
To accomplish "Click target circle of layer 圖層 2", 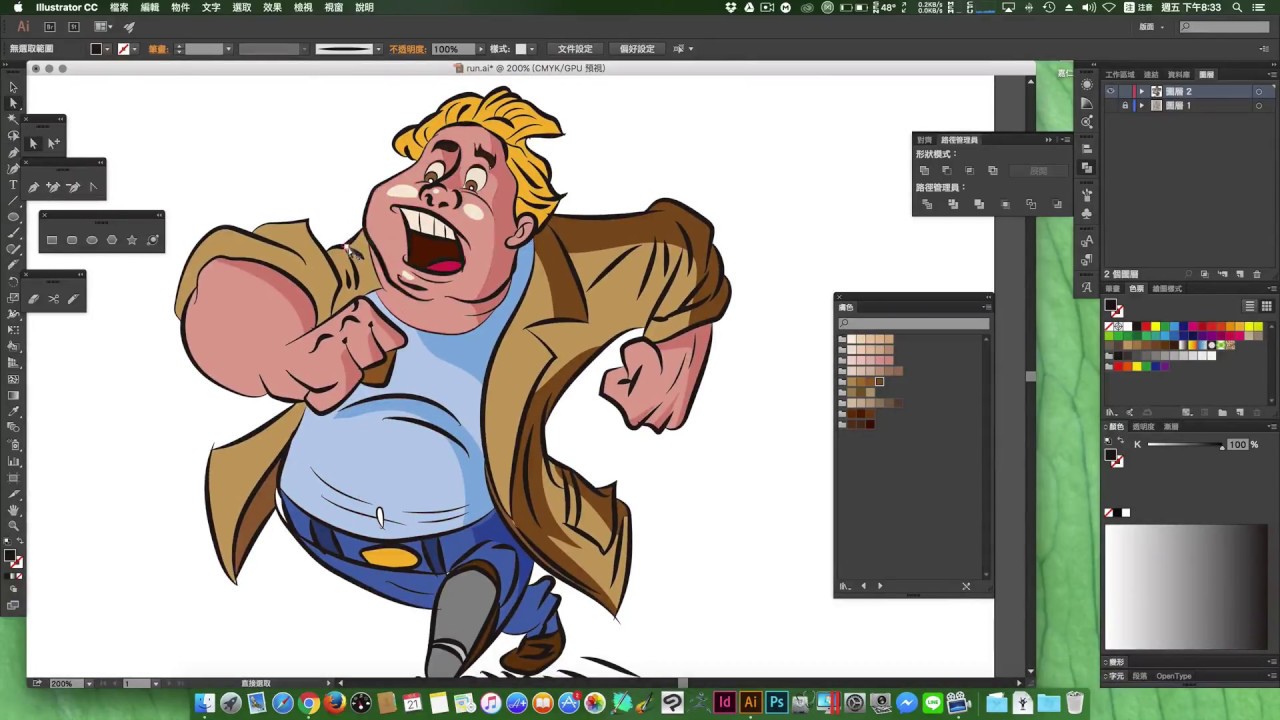I will point(1259,91).
